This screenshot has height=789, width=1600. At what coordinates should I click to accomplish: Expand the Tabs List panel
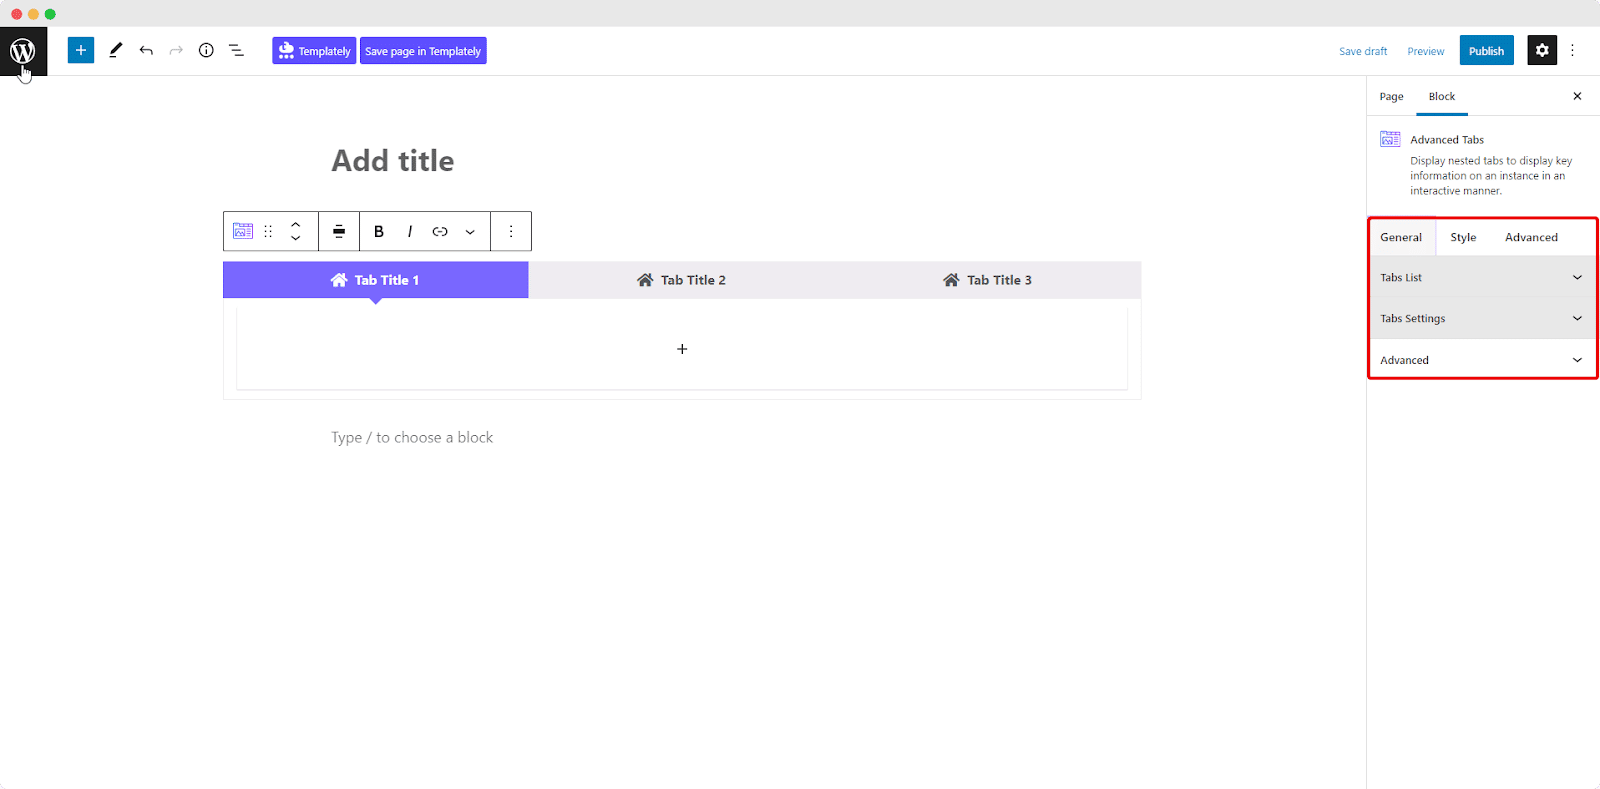point(1481,277)
